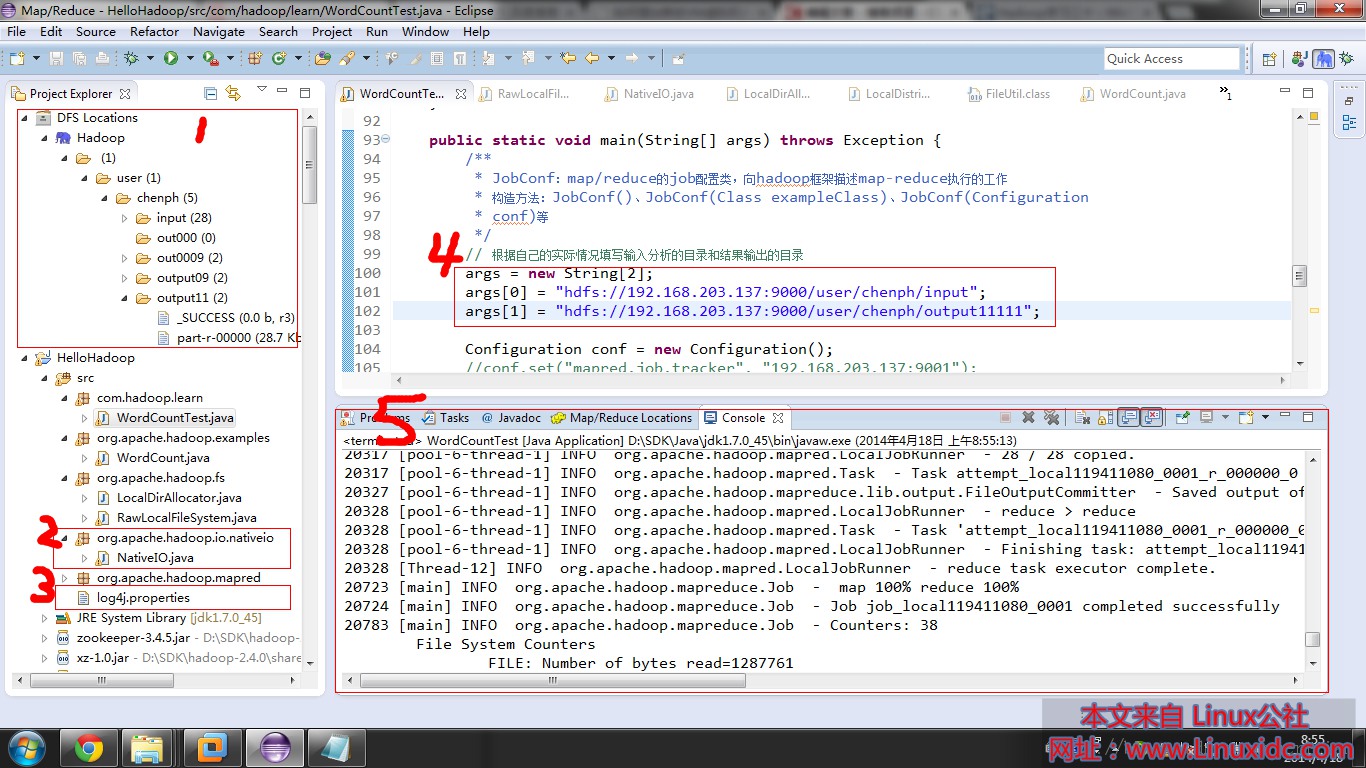Viewport: 1366px width, 768px height.
Task: Click the Save All icon
Action: click(80, 58)
